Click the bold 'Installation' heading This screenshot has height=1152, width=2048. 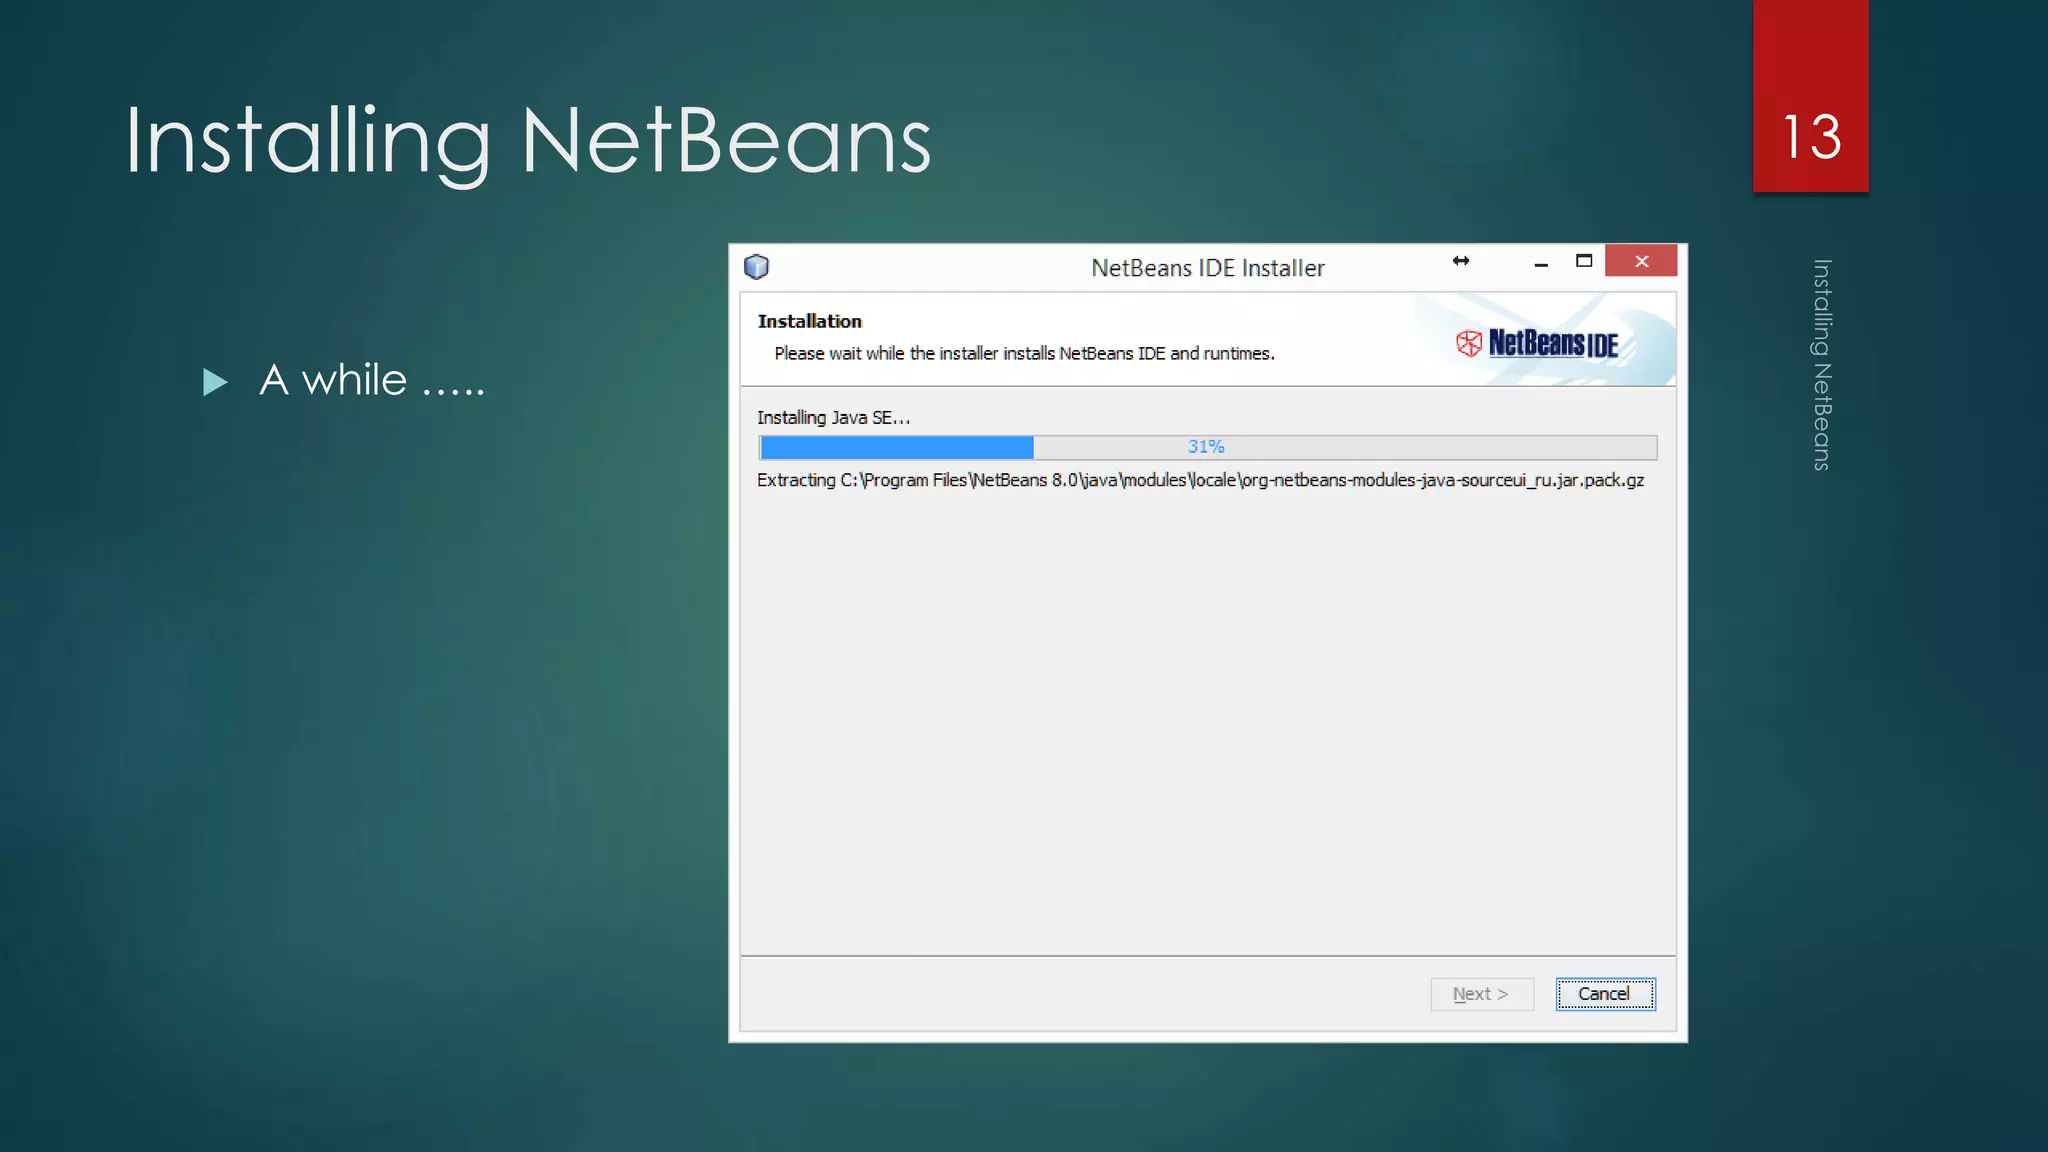coord(809,321)
